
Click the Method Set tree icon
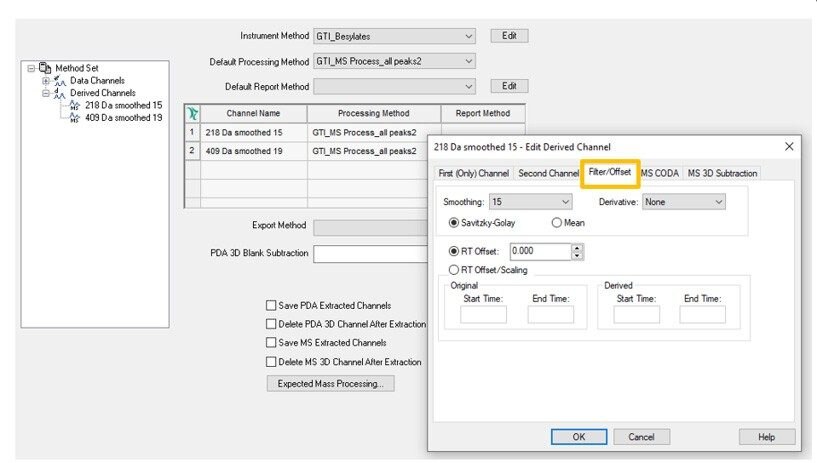pos(45,68)
